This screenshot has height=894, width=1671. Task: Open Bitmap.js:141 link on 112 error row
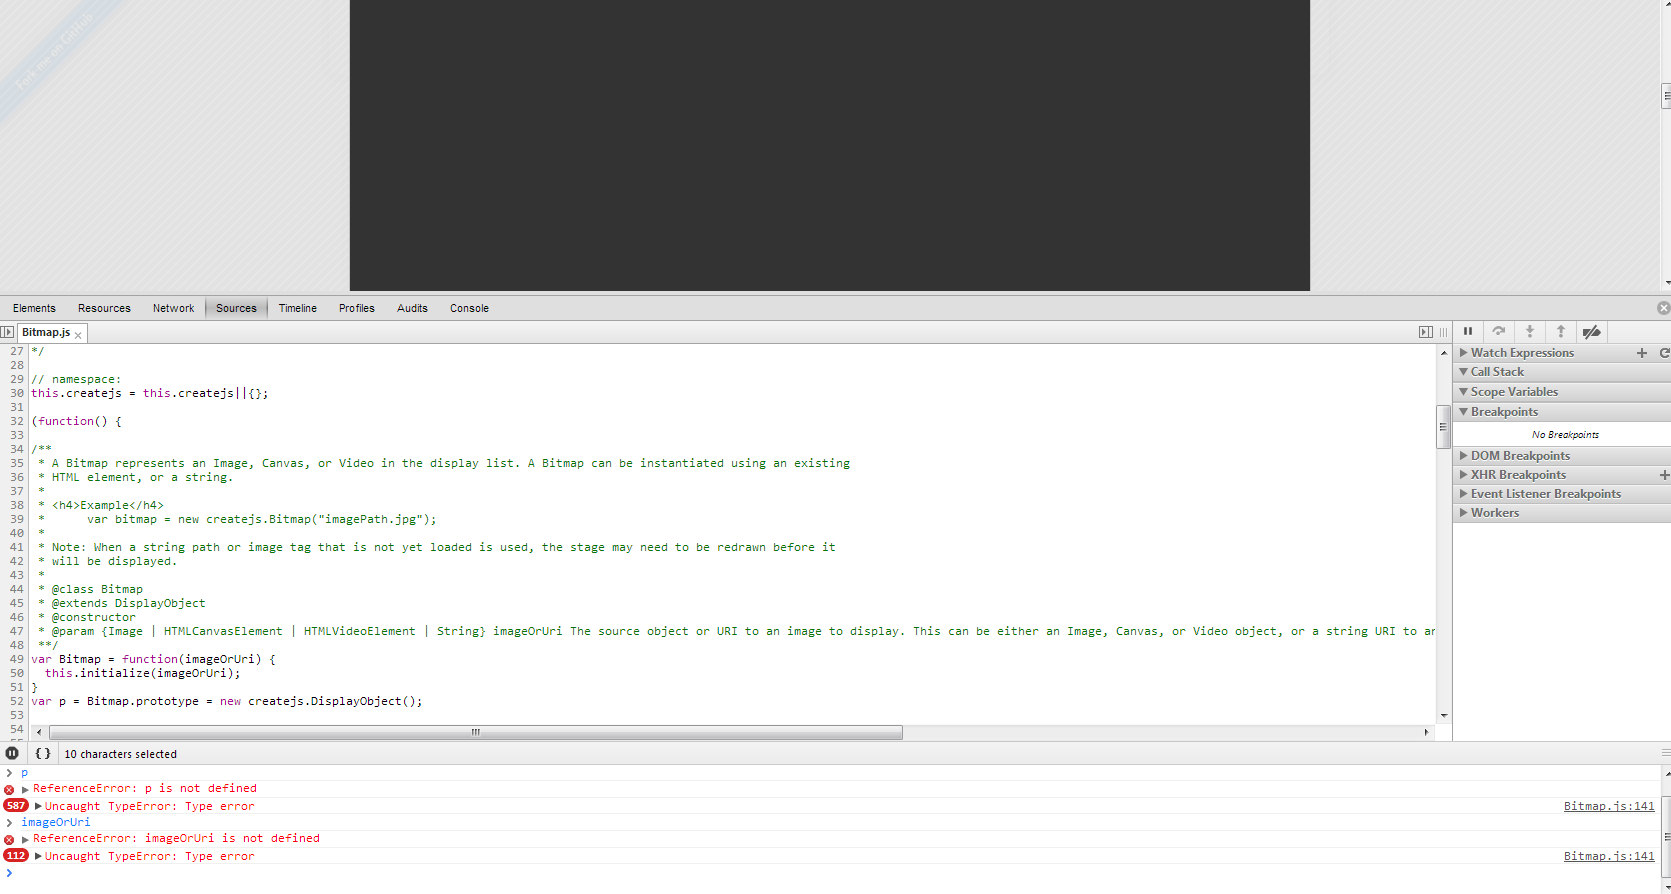coord(1608,856)
